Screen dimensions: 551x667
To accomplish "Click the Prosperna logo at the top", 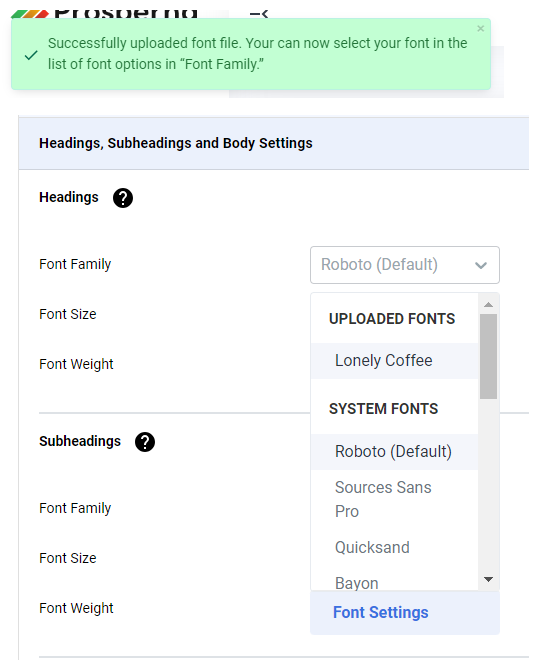I will pyautogui.click(x=104, y=13).
